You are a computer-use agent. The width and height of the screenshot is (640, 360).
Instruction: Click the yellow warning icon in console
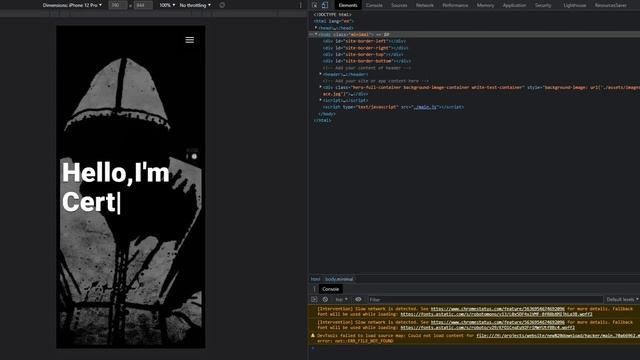[x=313, y=336]
